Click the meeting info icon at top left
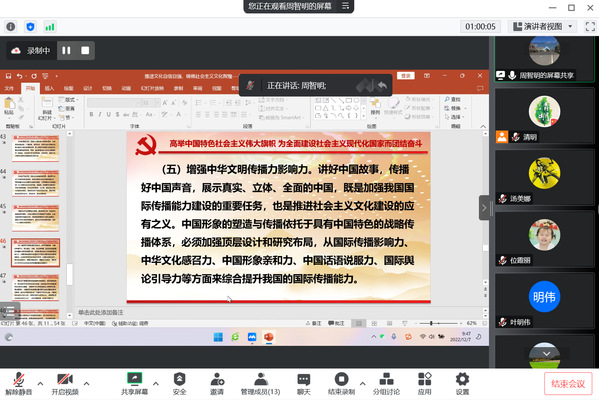 click(11, 26)
